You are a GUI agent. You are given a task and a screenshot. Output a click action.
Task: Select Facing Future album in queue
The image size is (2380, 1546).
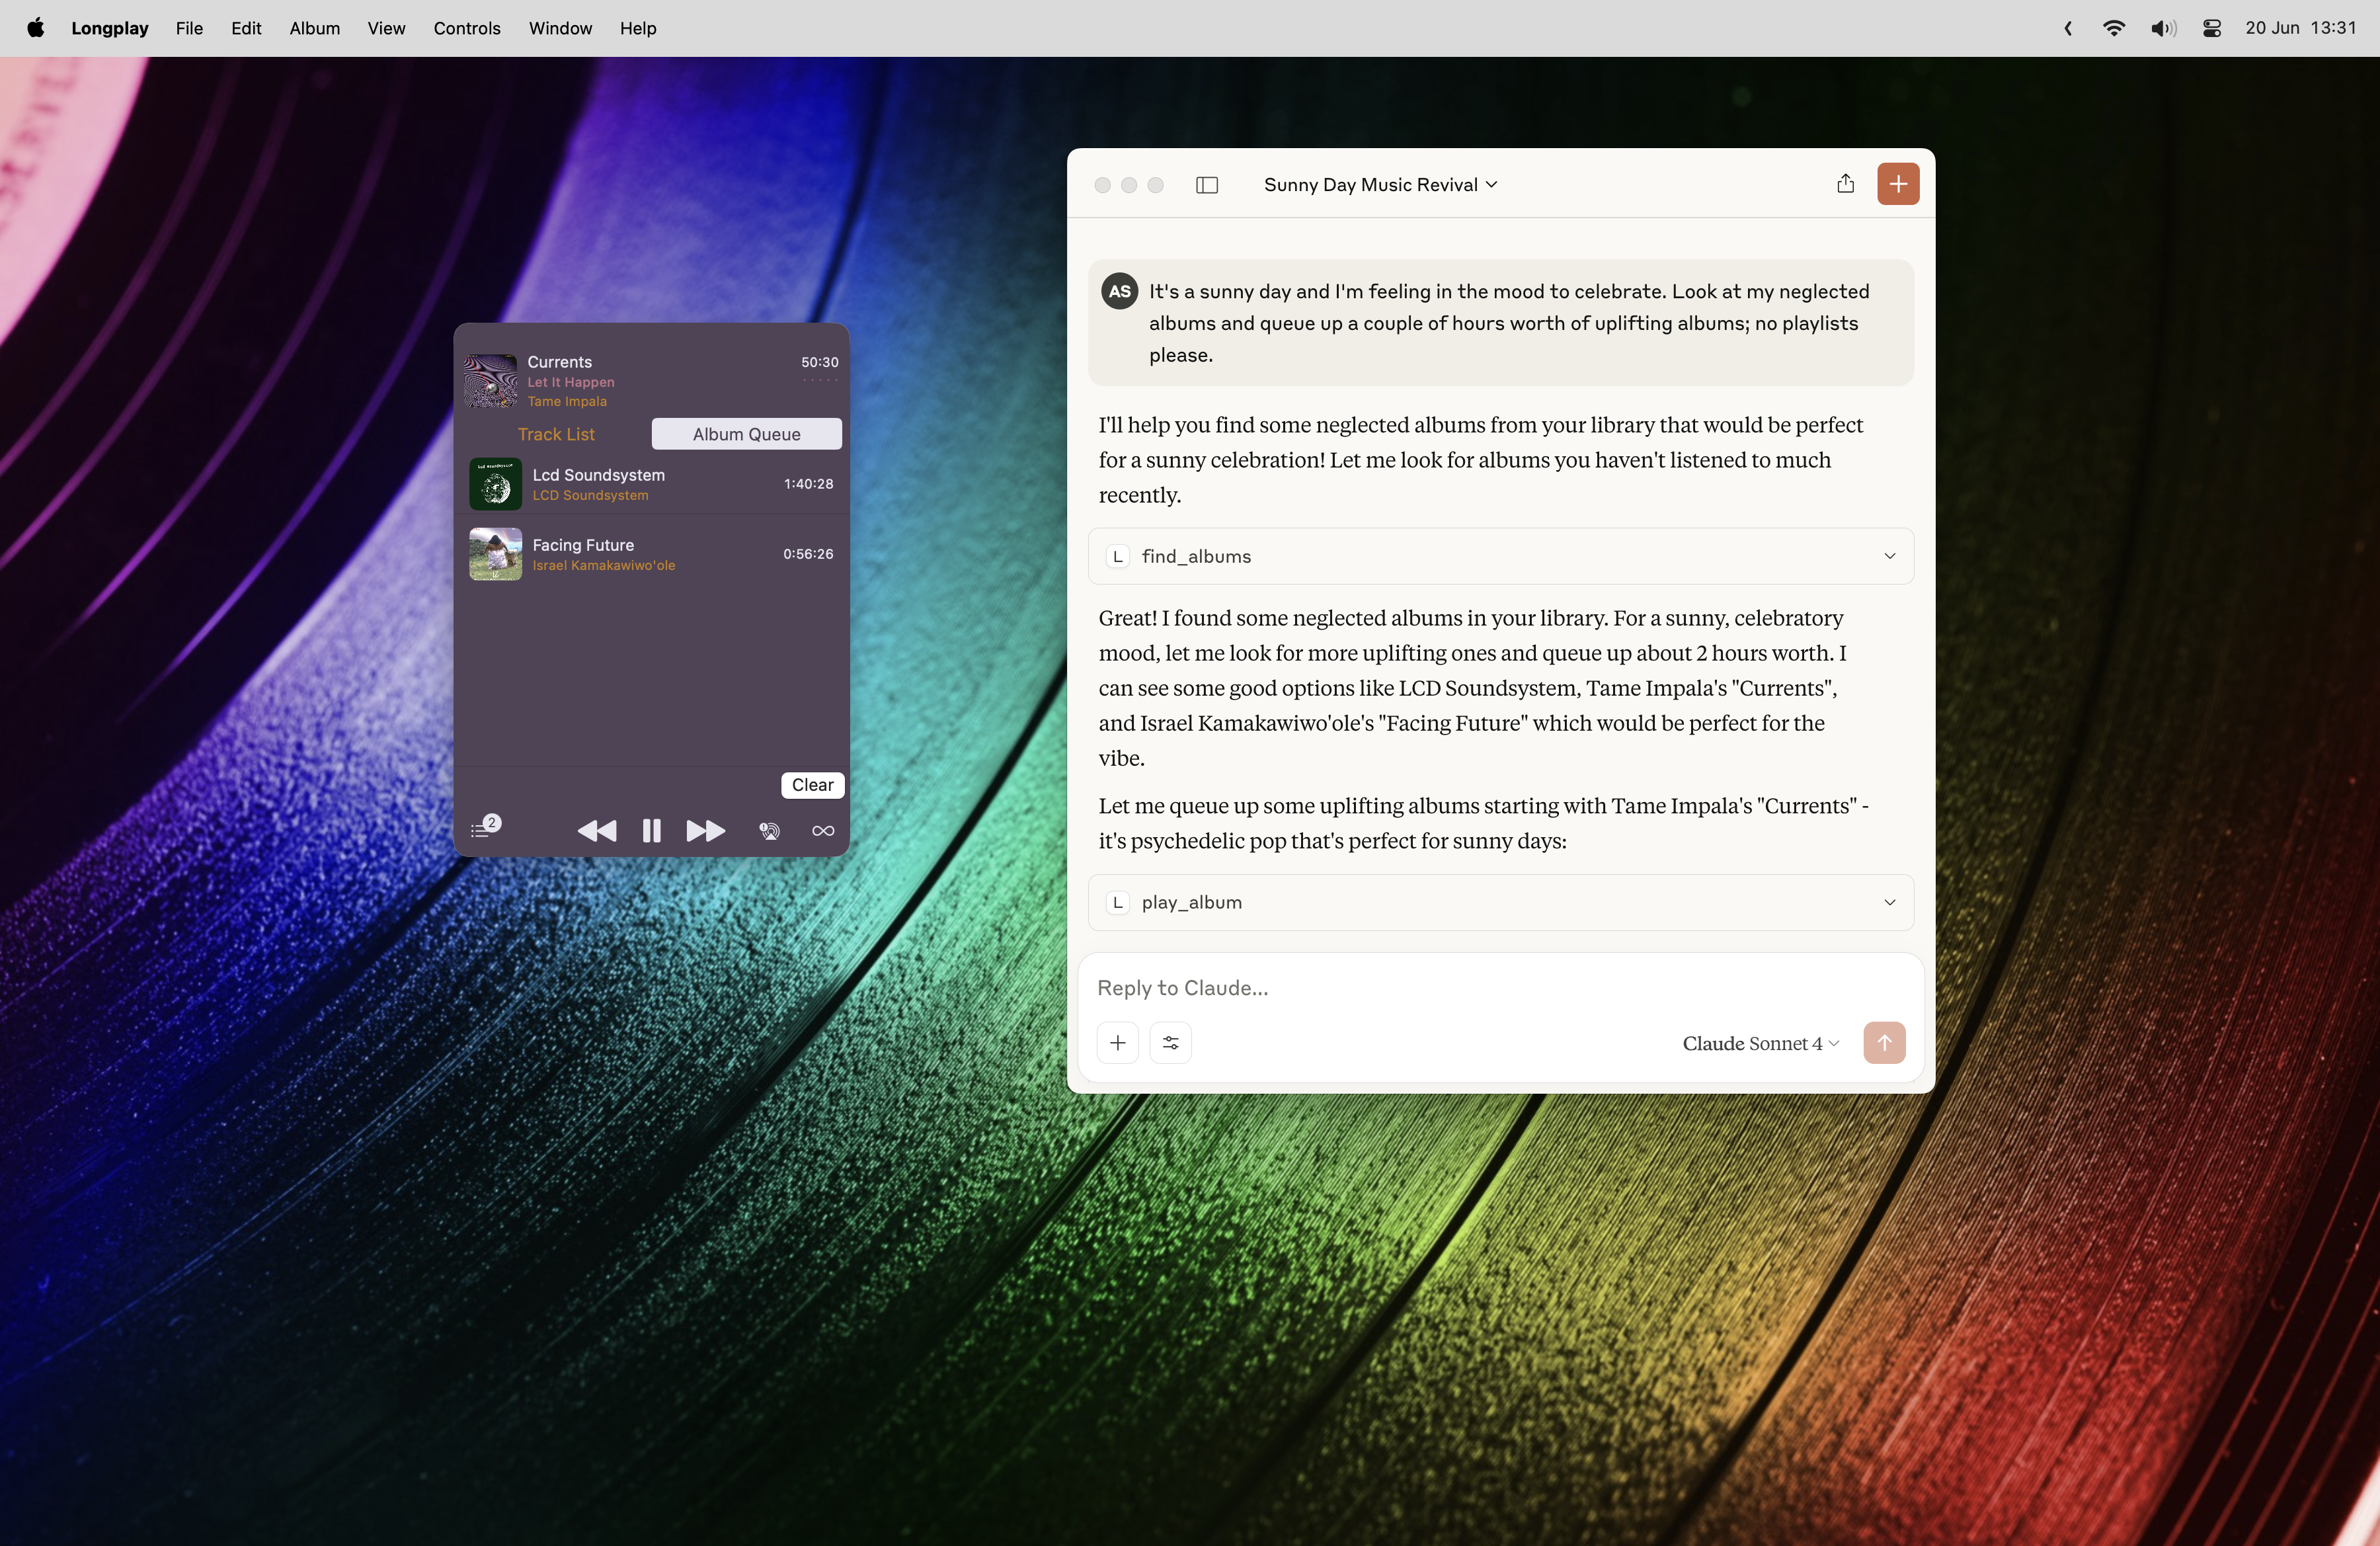651,554
